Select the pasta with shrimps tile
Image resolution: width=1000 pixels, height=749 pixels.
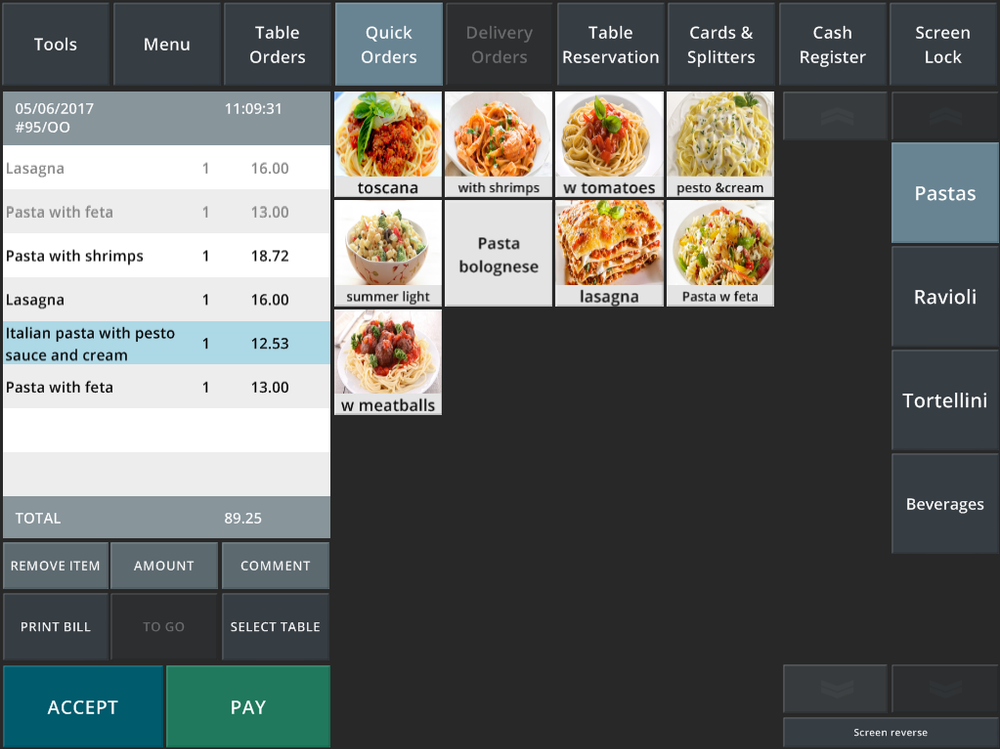click(498, 144)
